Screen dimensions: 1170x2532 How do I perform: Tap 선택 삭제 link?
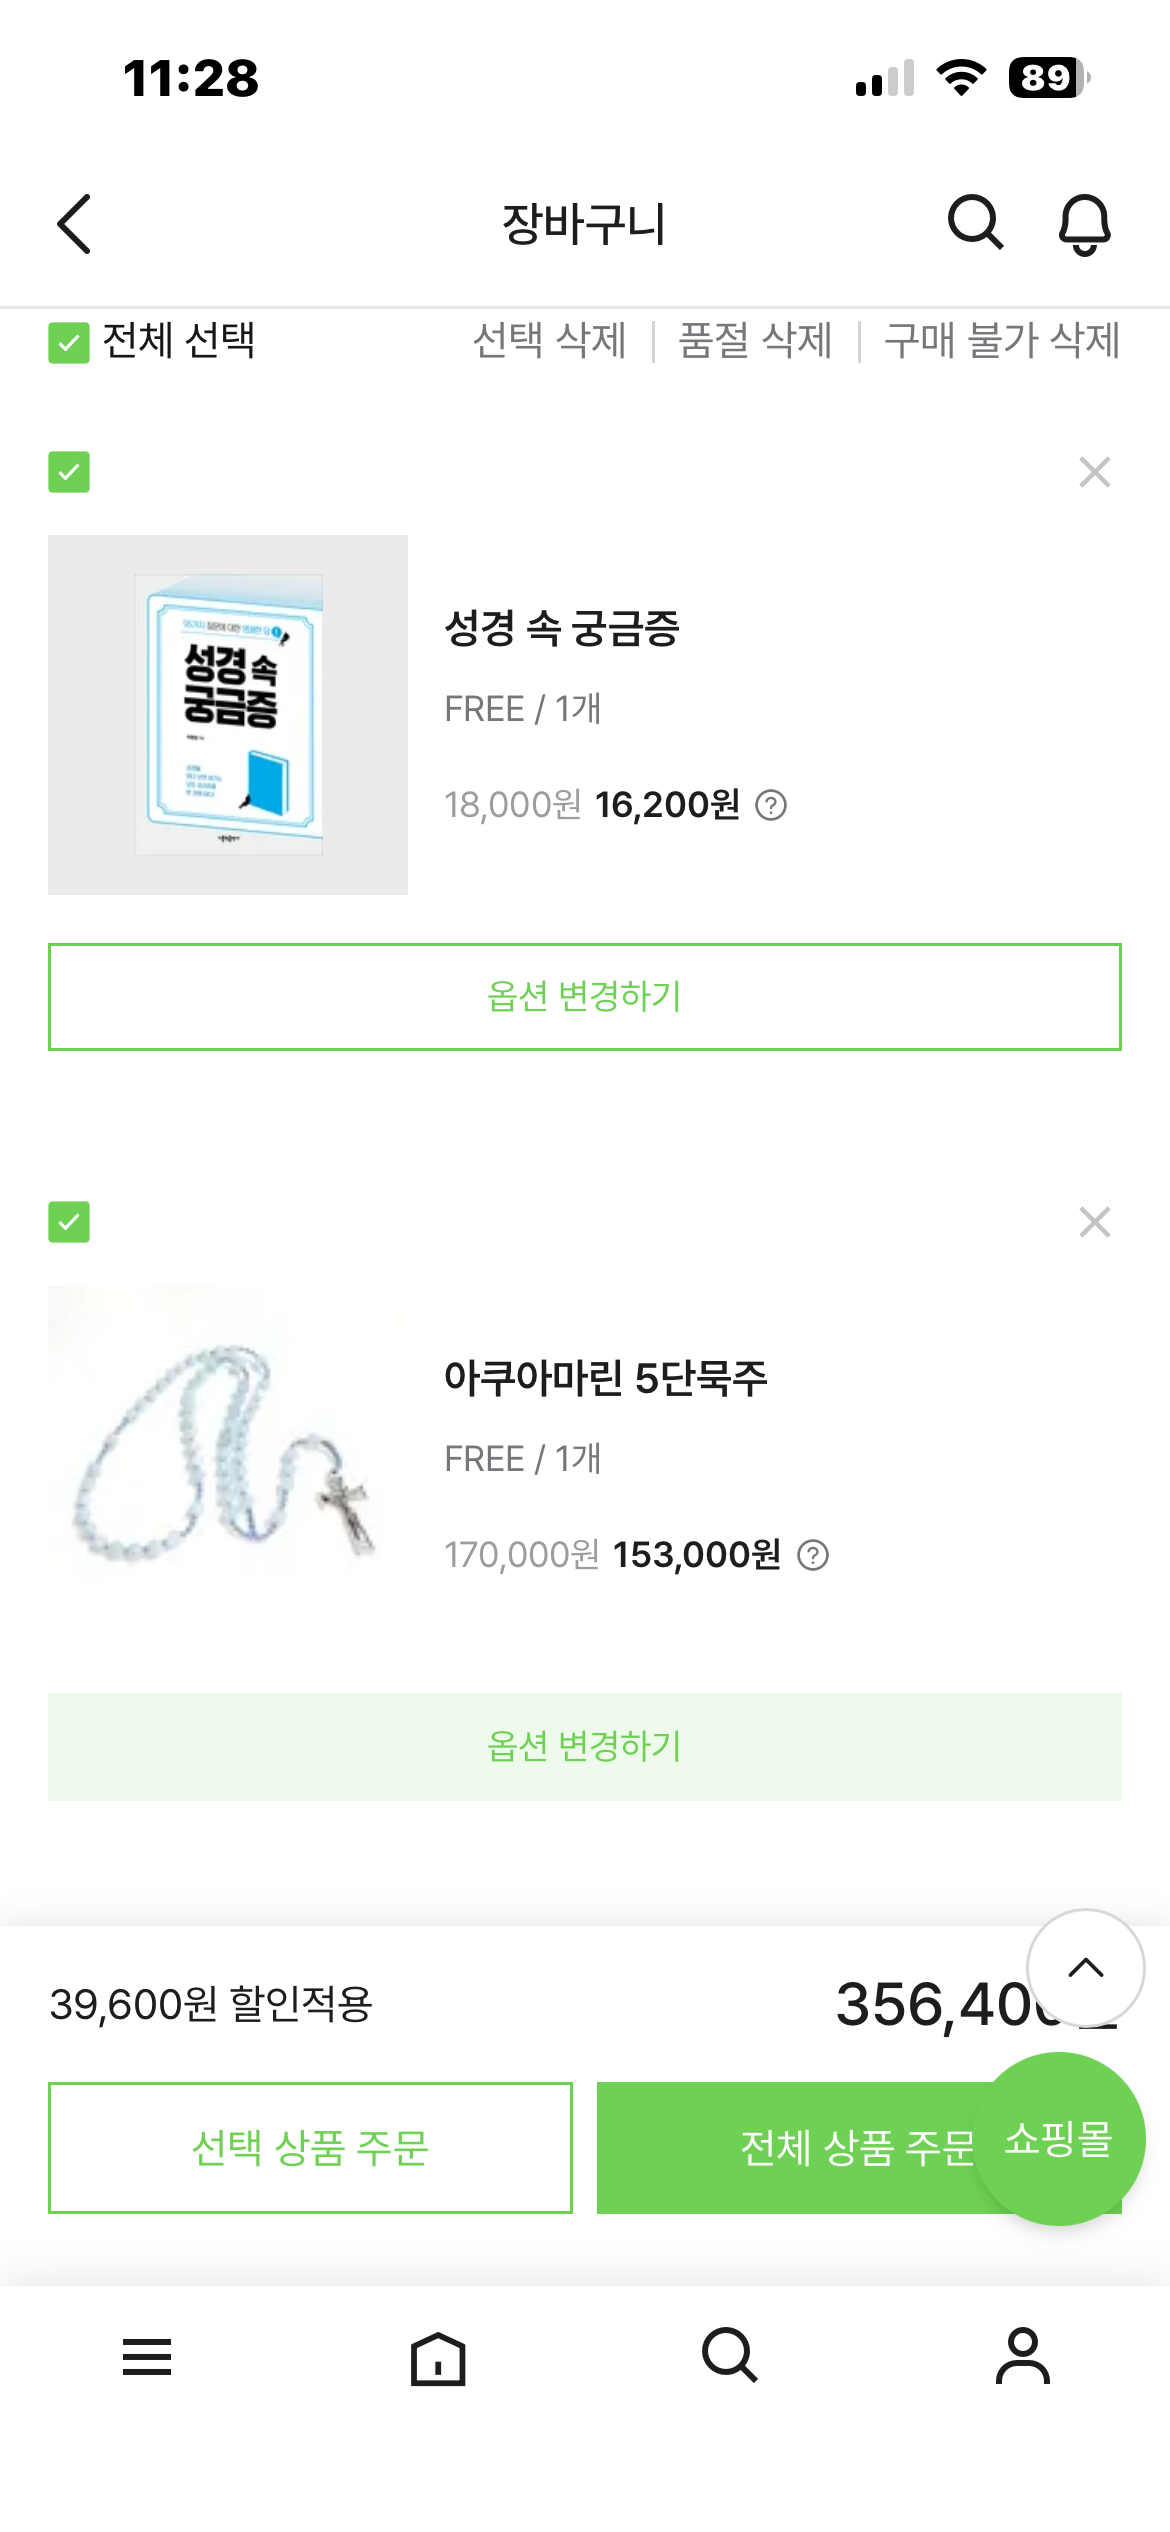[549, 341]
